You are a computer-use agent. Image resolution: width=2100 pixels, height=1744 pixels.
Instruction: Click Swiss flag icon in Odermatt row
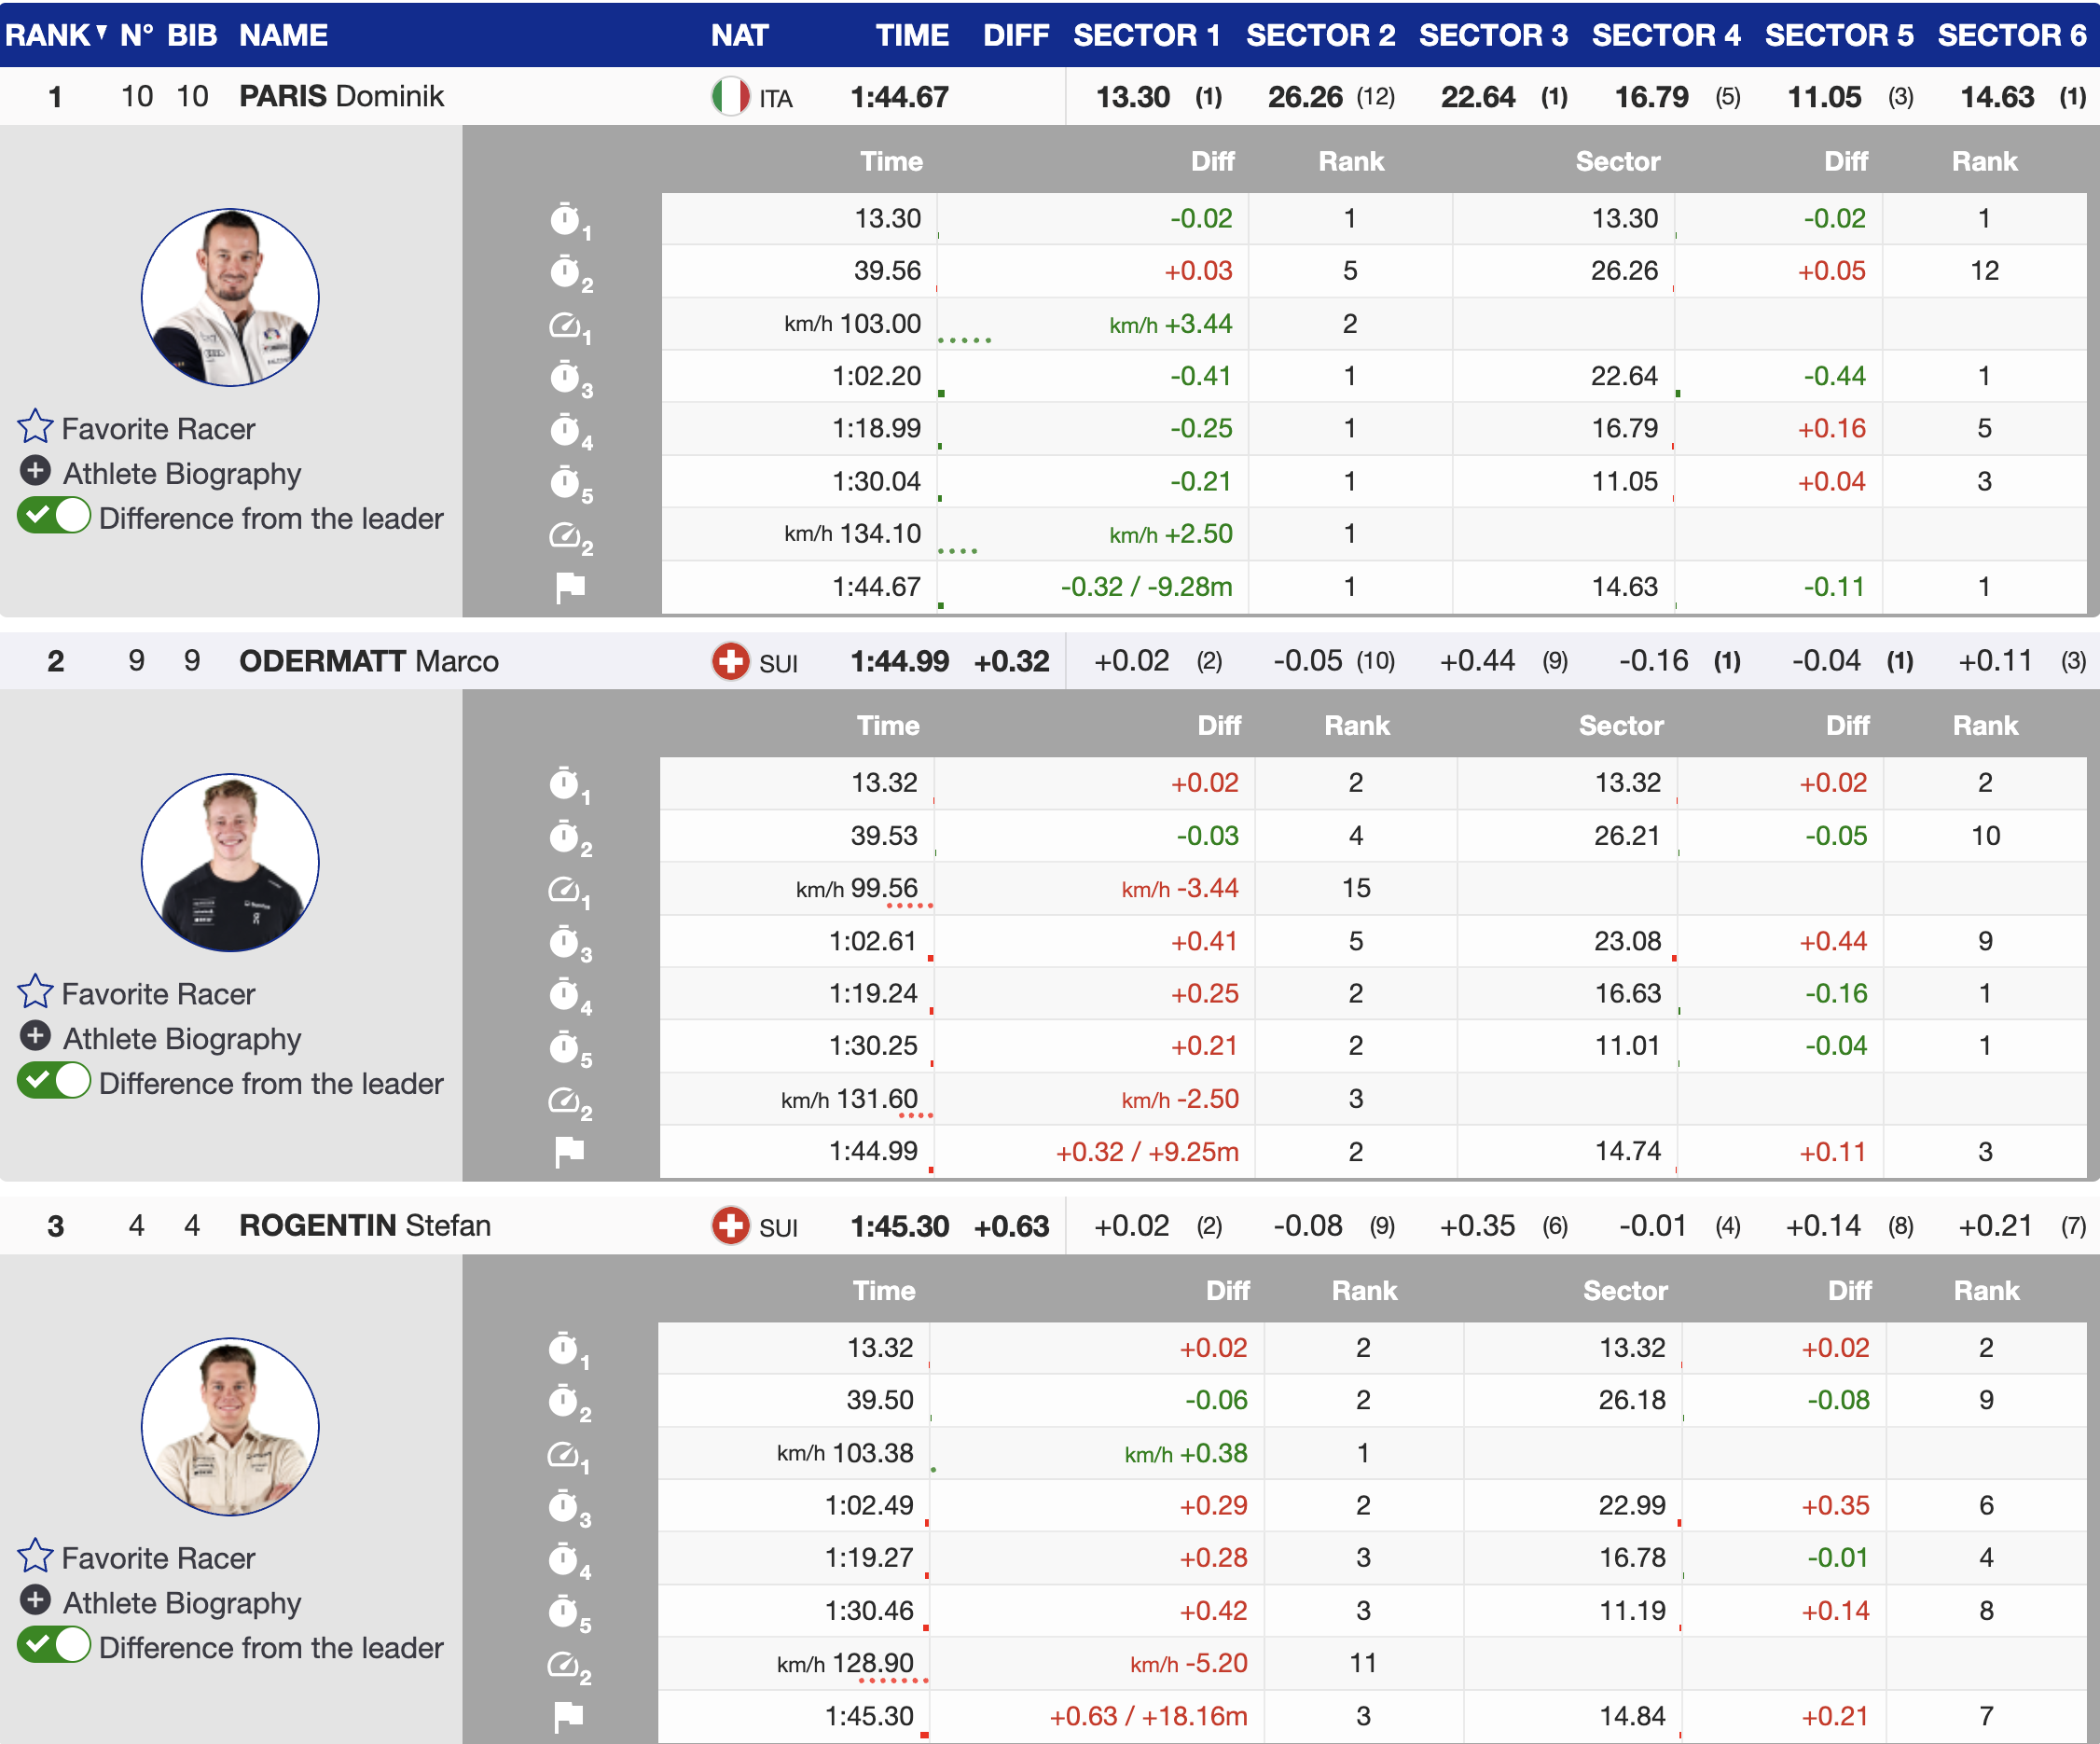click(730, 661)
